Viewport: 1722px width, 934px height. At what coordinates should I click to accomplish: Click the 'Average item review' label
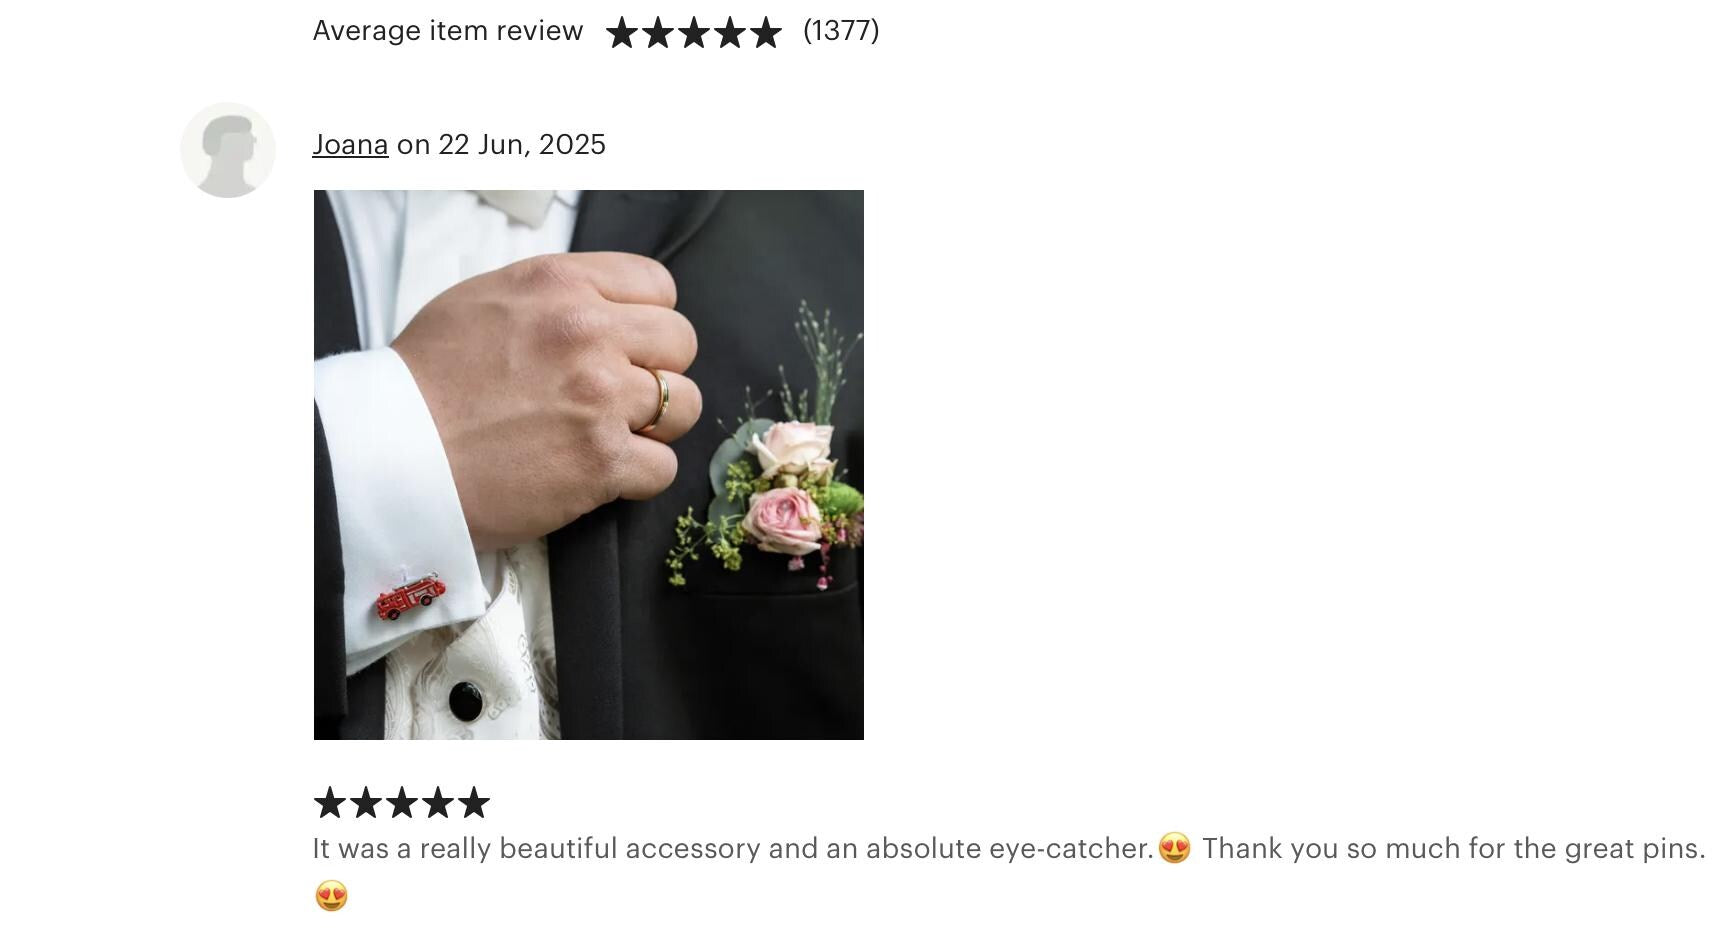coord(448,31)
